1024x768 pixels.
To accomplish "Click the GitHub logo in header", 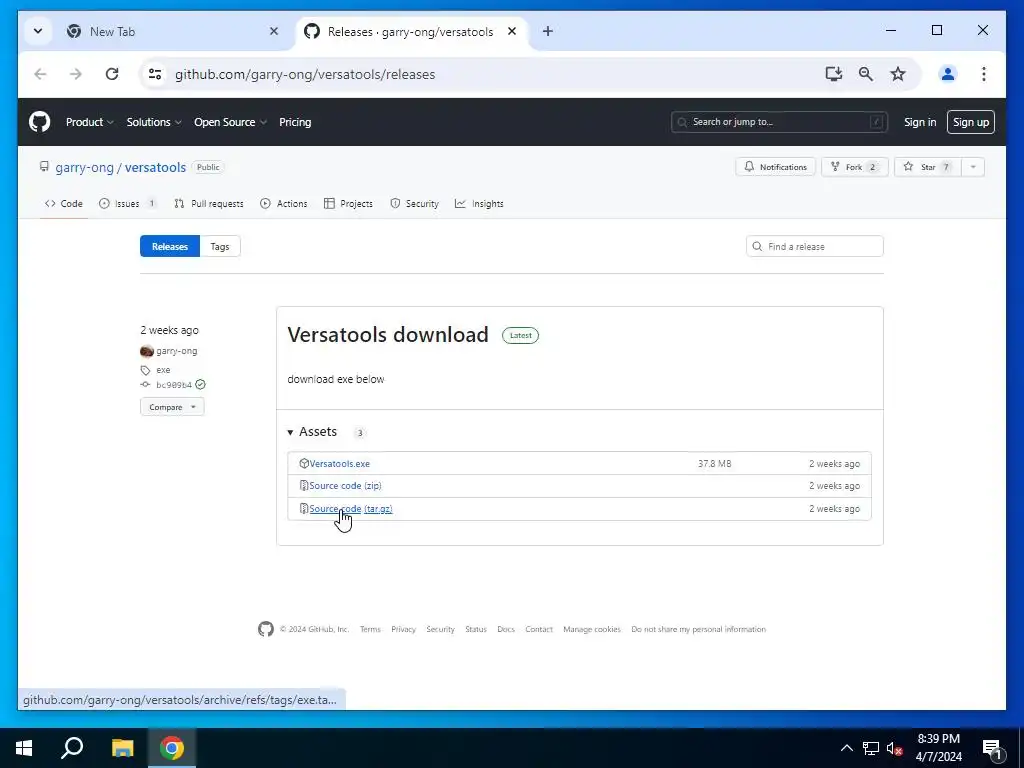I will [40, 122].
